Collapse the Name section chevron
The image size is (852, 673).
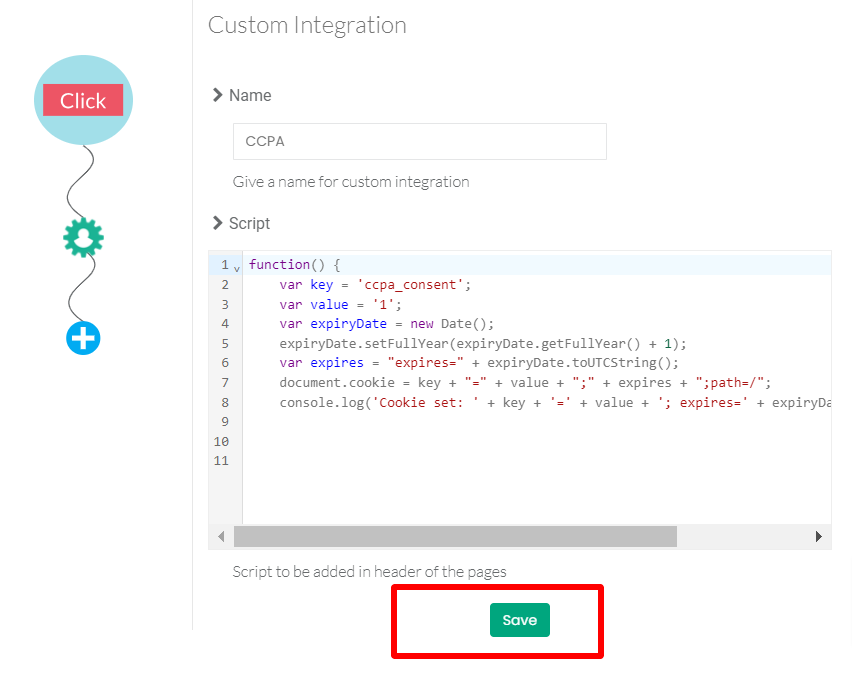217,95
